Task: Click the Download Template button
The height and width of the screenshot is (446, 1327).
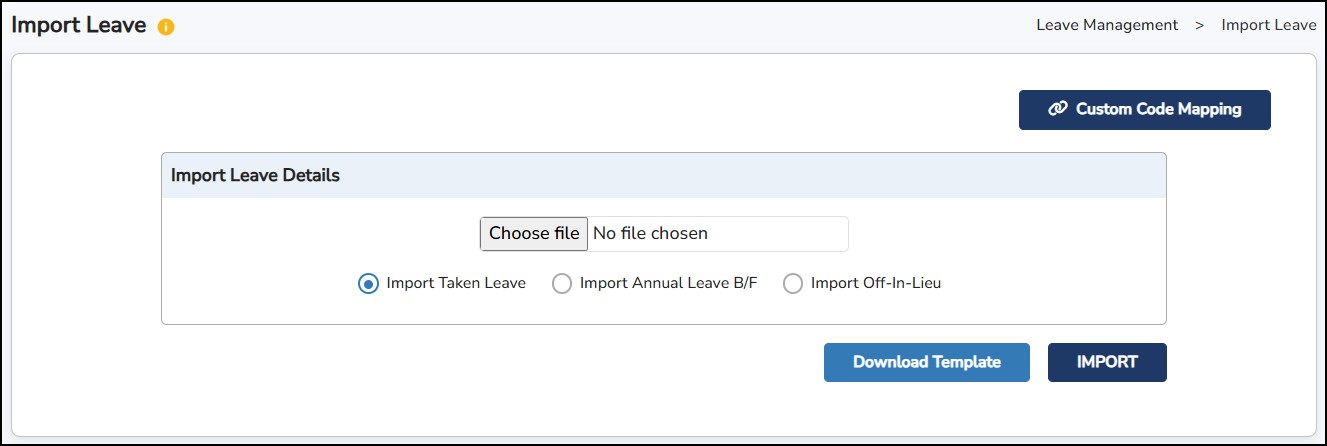Action: [x=926, y=362]
